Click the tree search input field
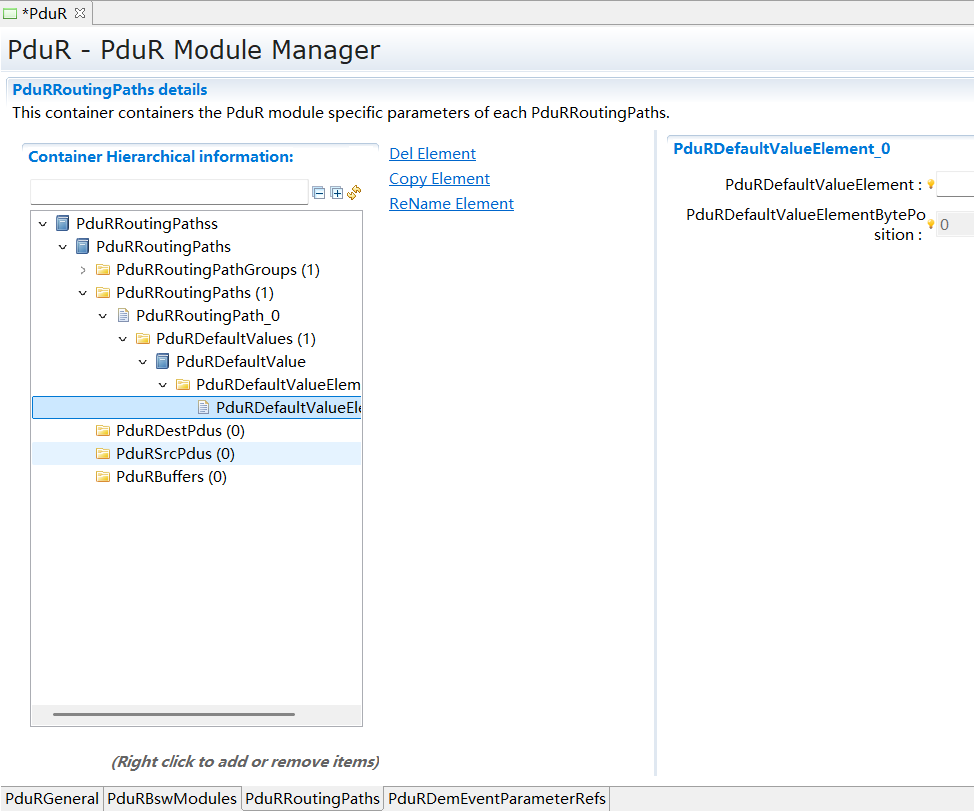974x811 pixels. point(168,191)
